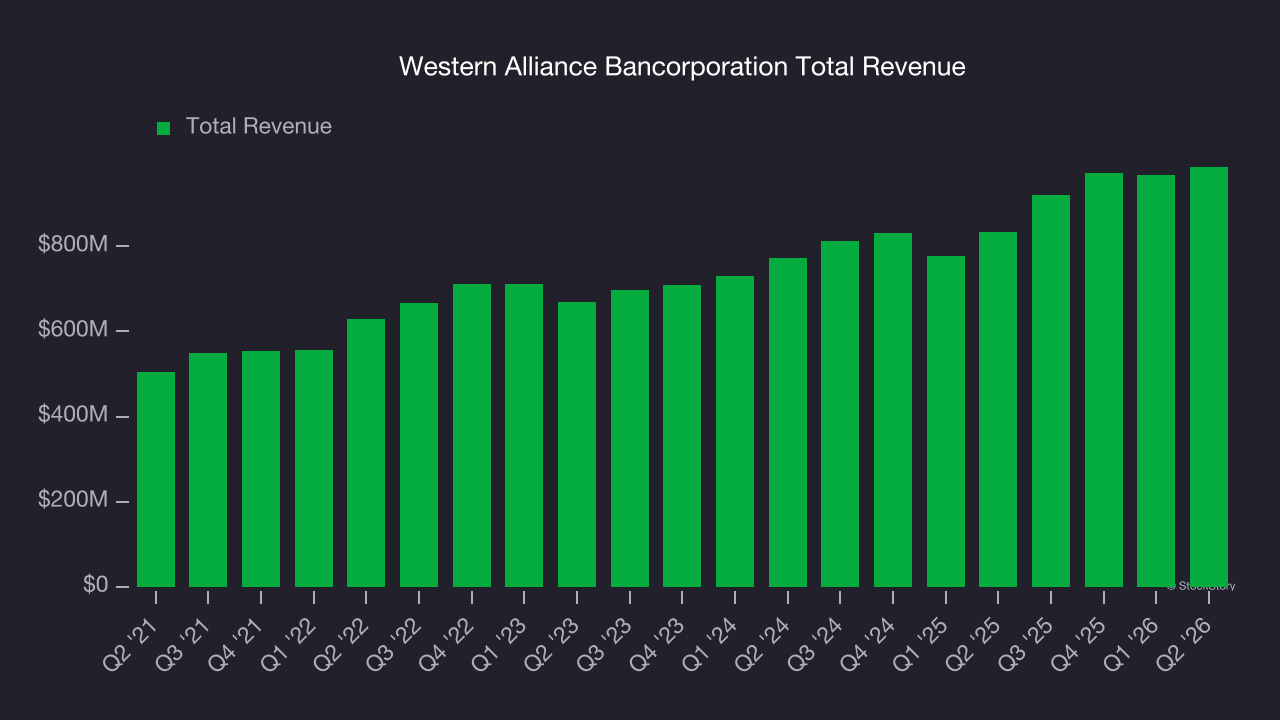Viewport: 1280px width, 720px height.
Task: Click the Q3 '25 revenue bar
Action: point(1051,391)
